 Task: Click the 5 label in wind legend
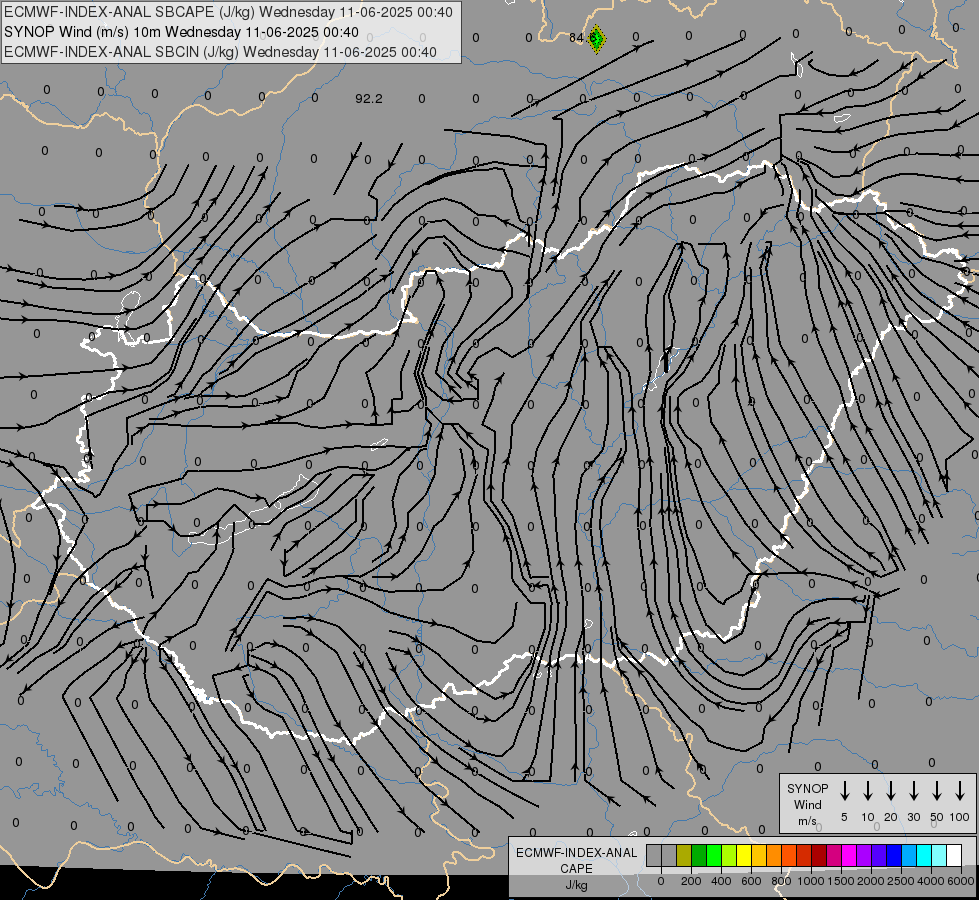(x=844, y=817)
